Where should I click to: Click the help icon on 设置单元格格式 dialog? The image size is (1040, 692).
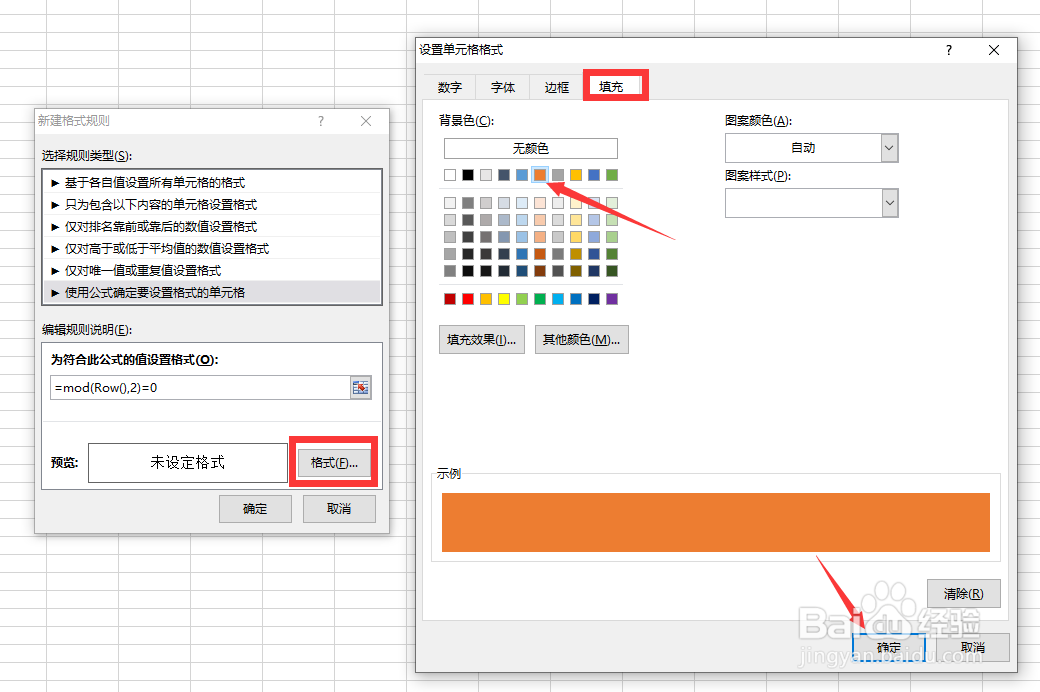[x=948, y=49]
